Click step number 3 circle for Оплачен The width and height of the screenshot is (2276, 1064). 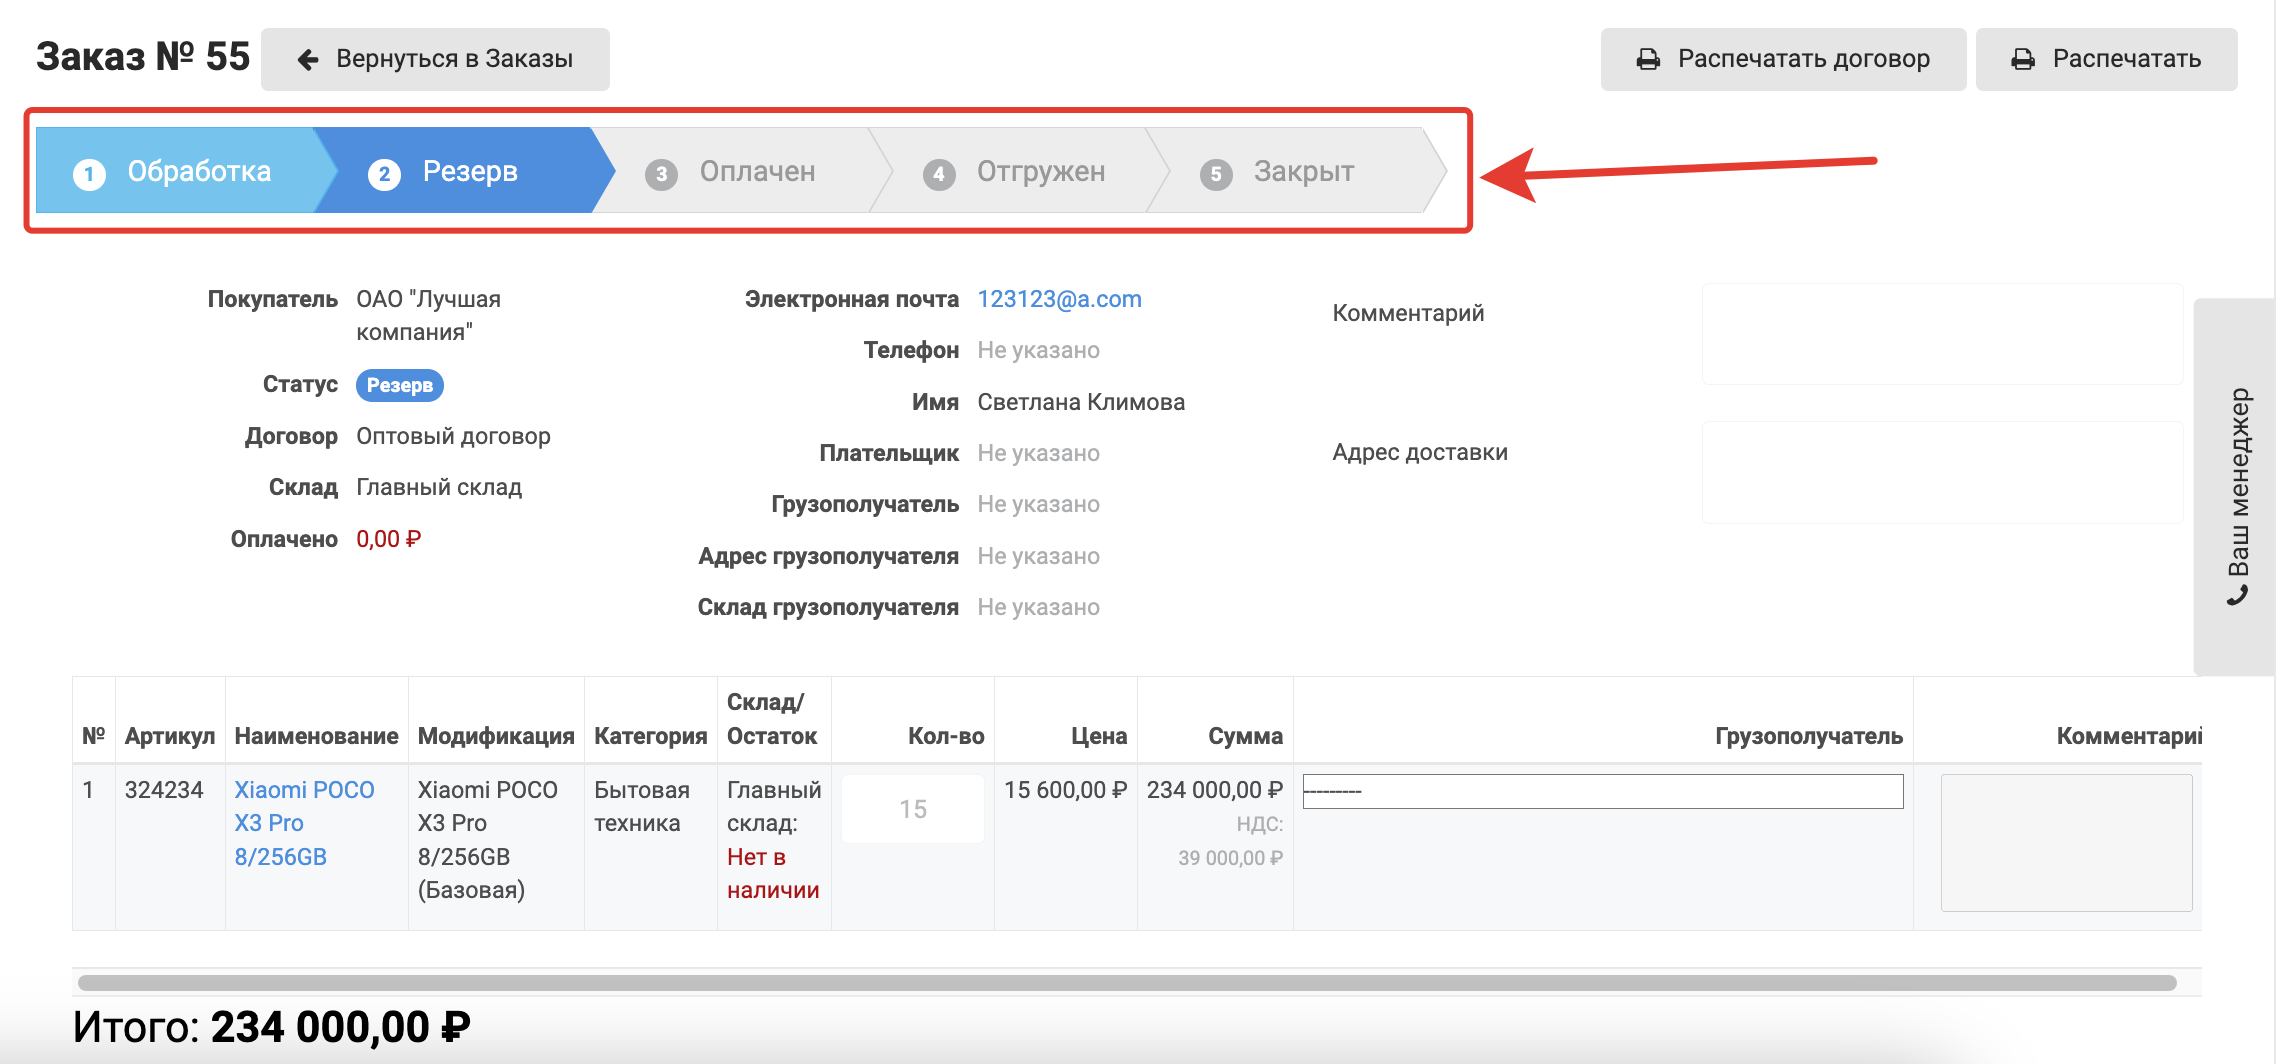pos(661,174)
